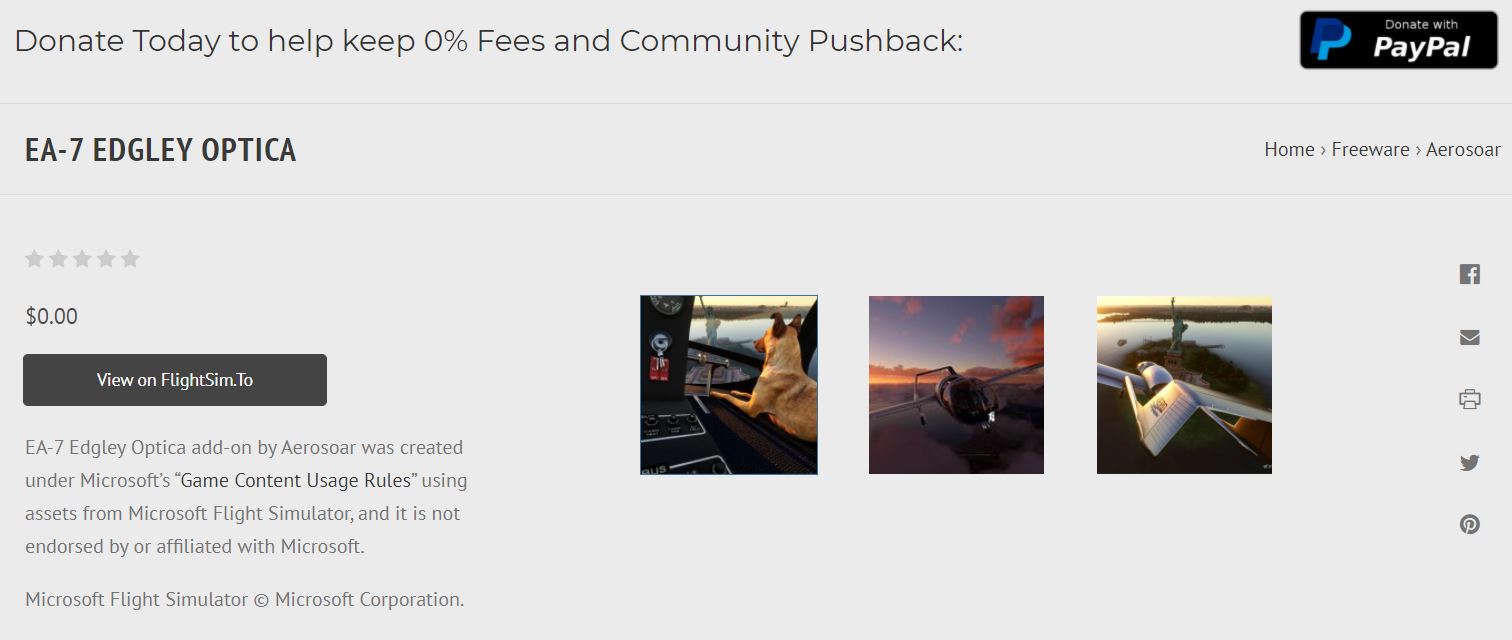Click the second rating star
This screenshot has width=1512, height=640.
(58, 259)
